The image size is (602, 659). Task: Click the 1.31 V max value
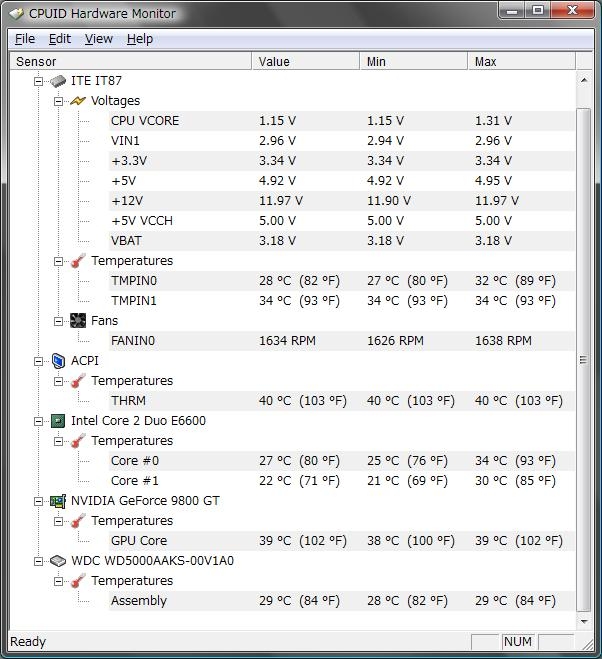494,121
